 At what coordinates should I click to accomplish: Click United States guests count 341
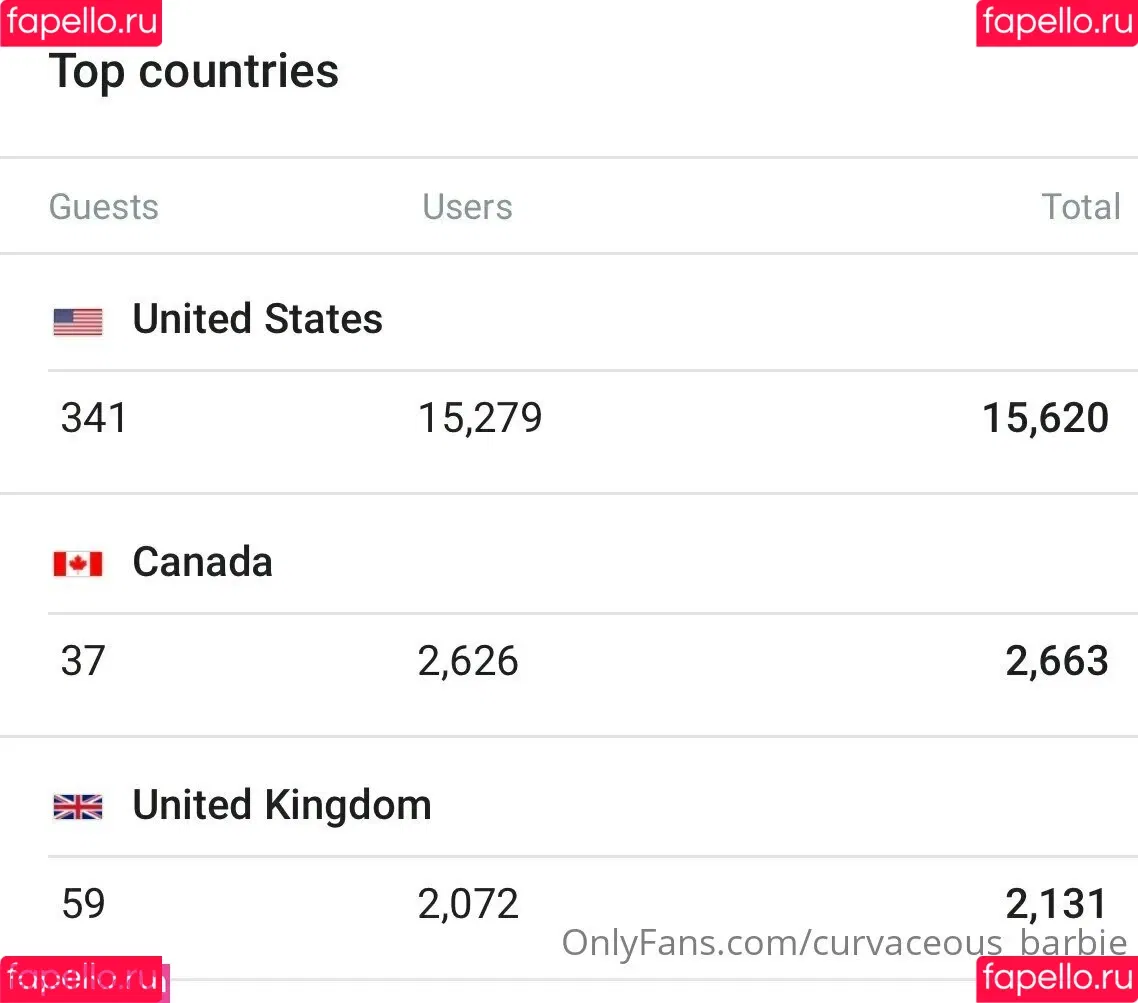[x=94, y=418]
